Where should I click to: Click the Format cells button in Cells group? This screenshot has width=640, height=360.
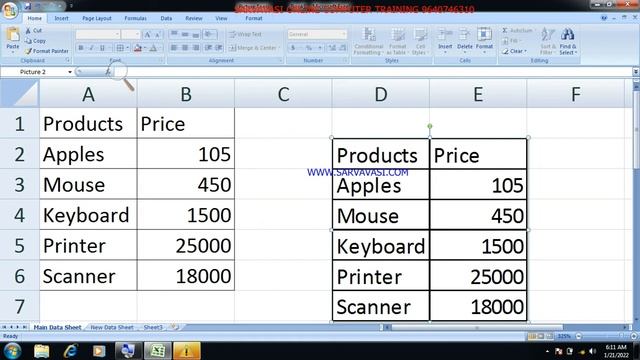pos(484,41)
